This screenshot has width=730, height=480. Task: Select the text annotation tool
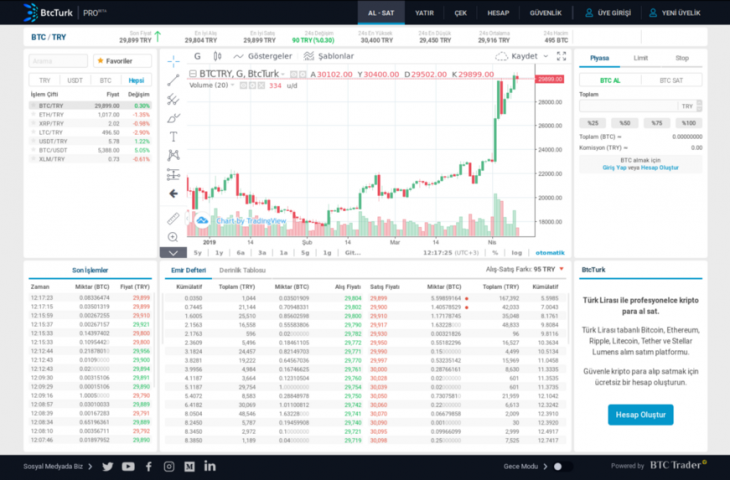173,137
